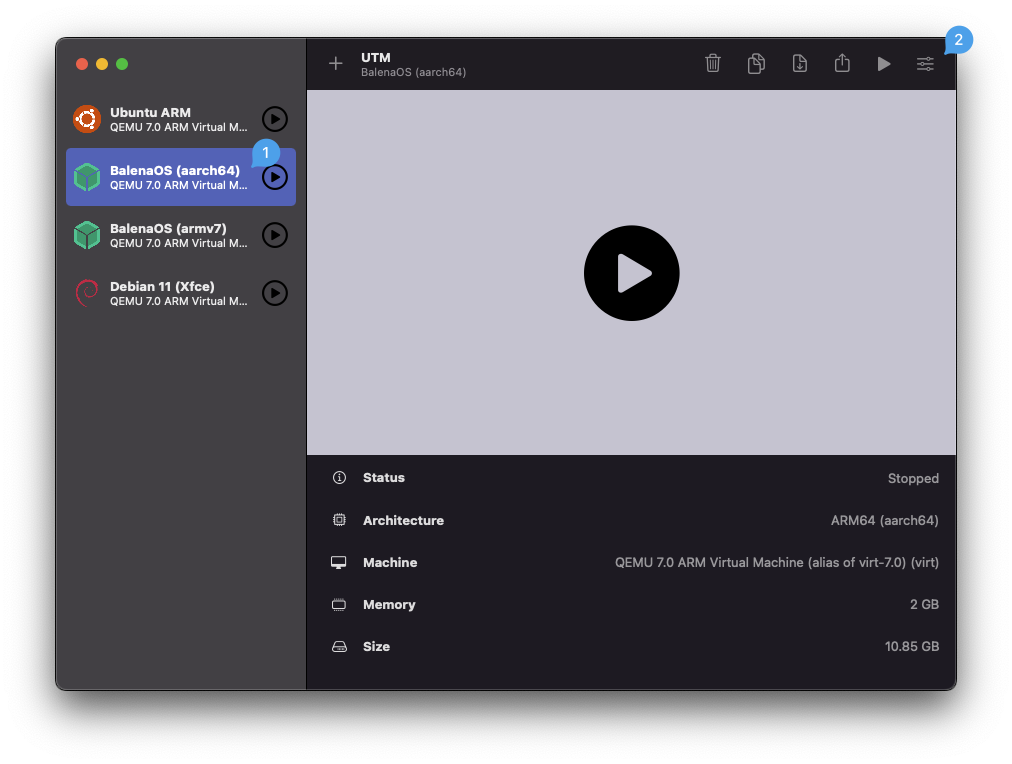This screenshot has width=1012, height=764.
Task: Click the Size label
Action: click(x=376, y=647)
